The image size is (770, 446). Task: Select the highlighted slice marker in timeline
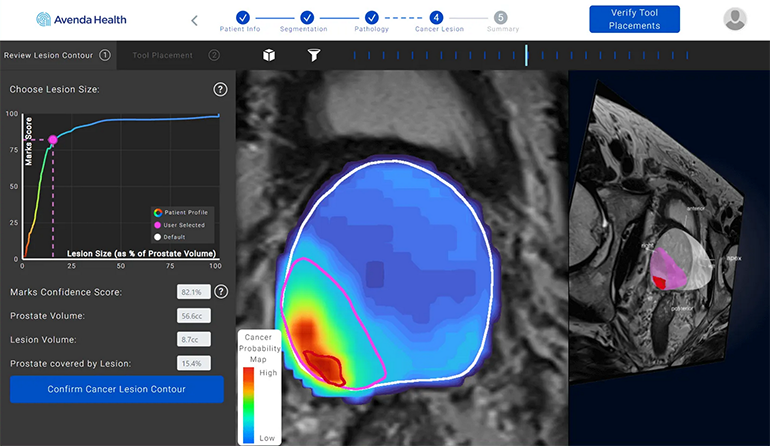526,55
